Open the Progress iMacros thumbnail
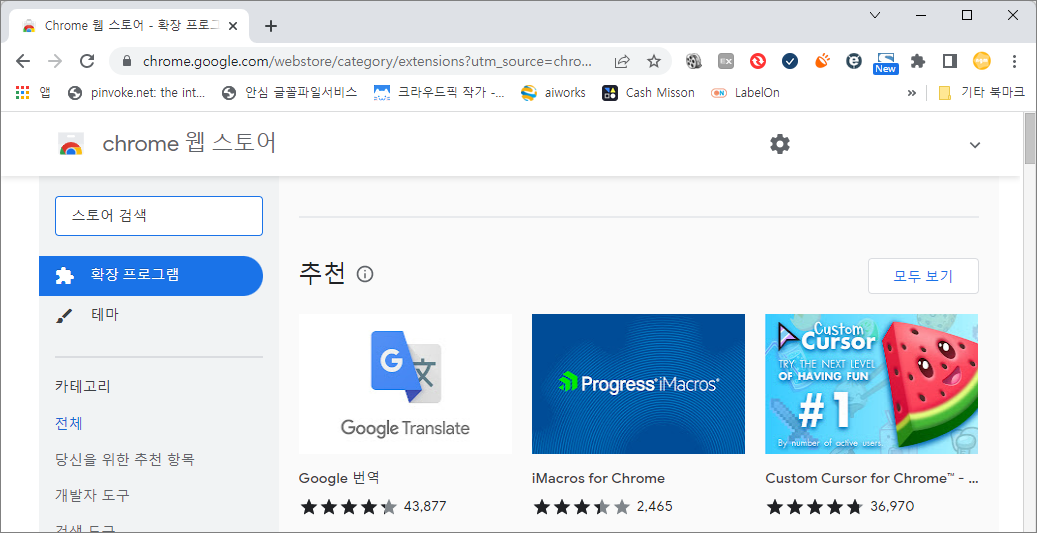 click(x=638, y=384)
